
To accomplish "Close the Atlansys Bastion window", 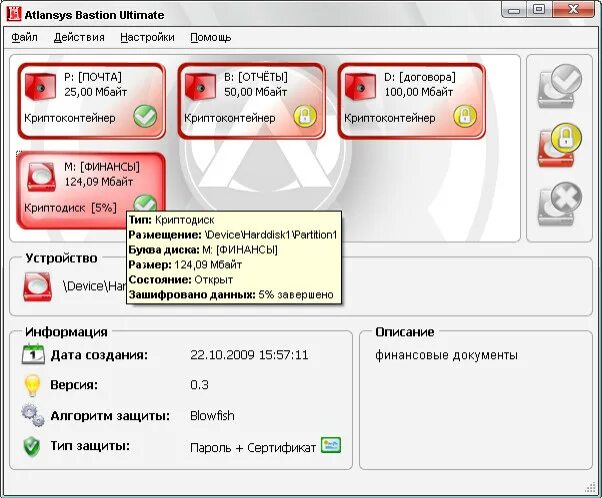I will click(x=574, y=10).
